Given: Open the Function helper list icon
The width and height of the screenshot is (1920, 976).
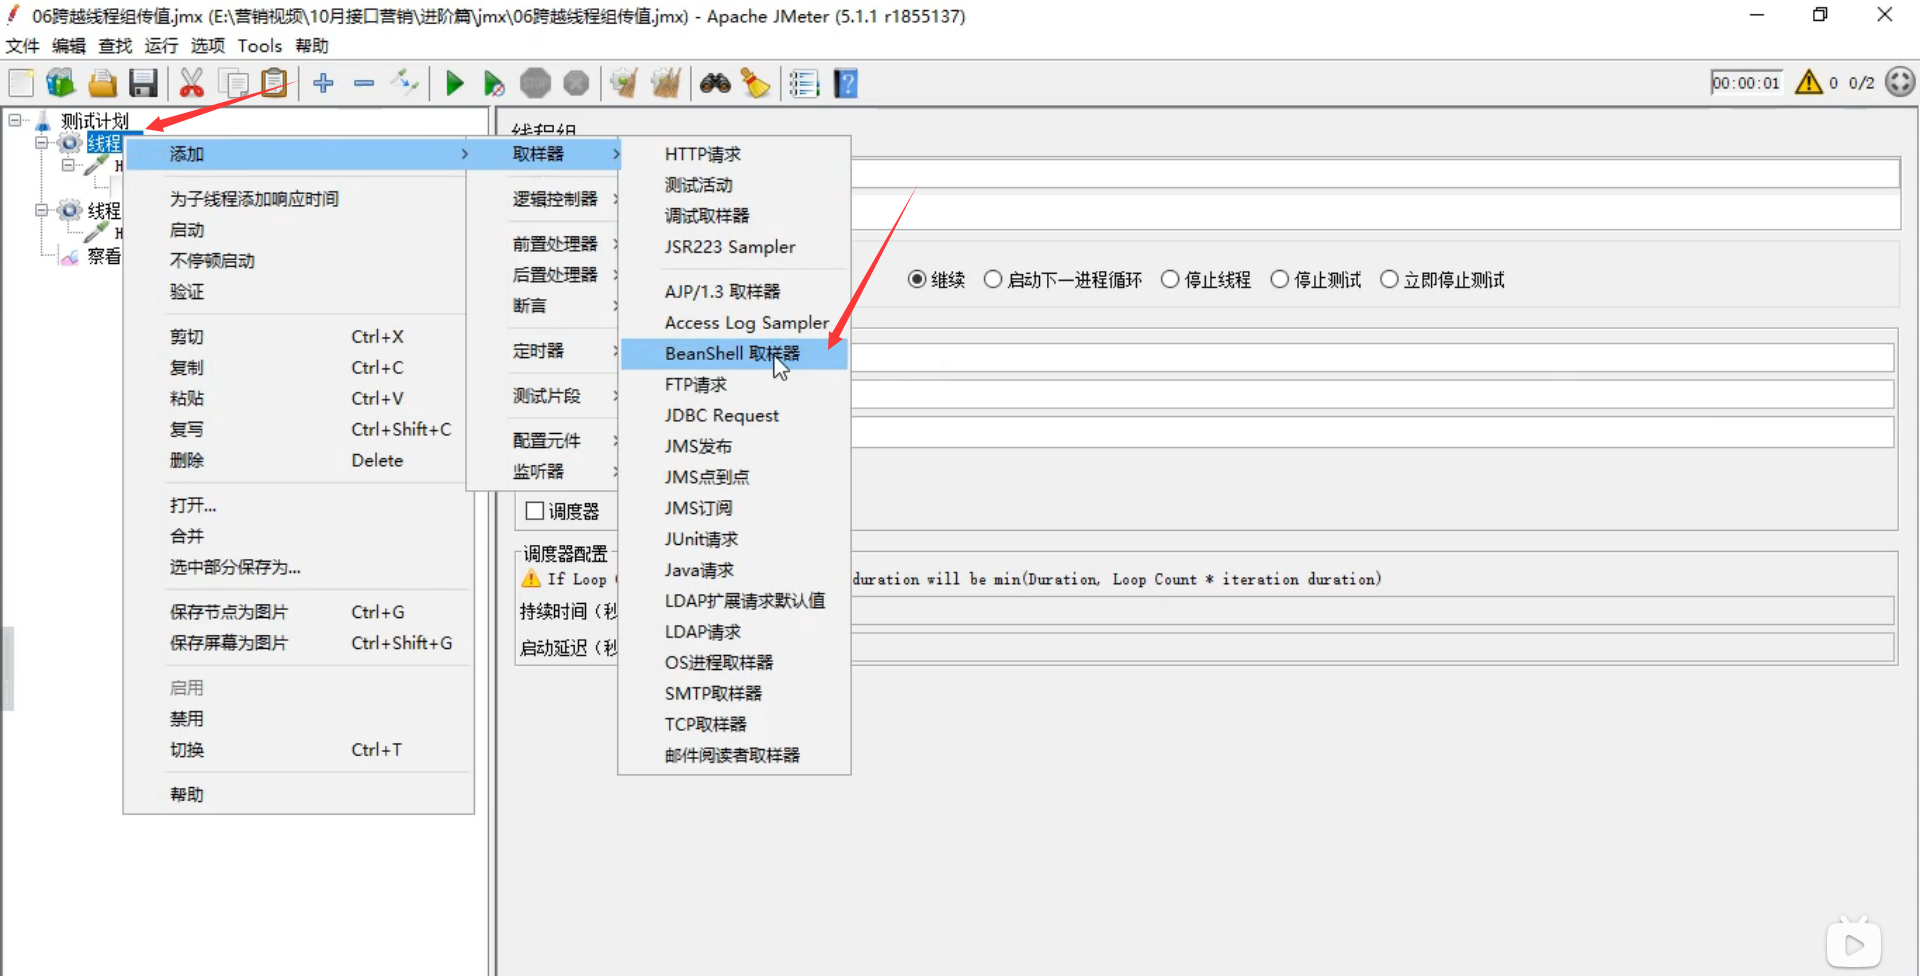Looking at the screenshot, I should [804, 83].
